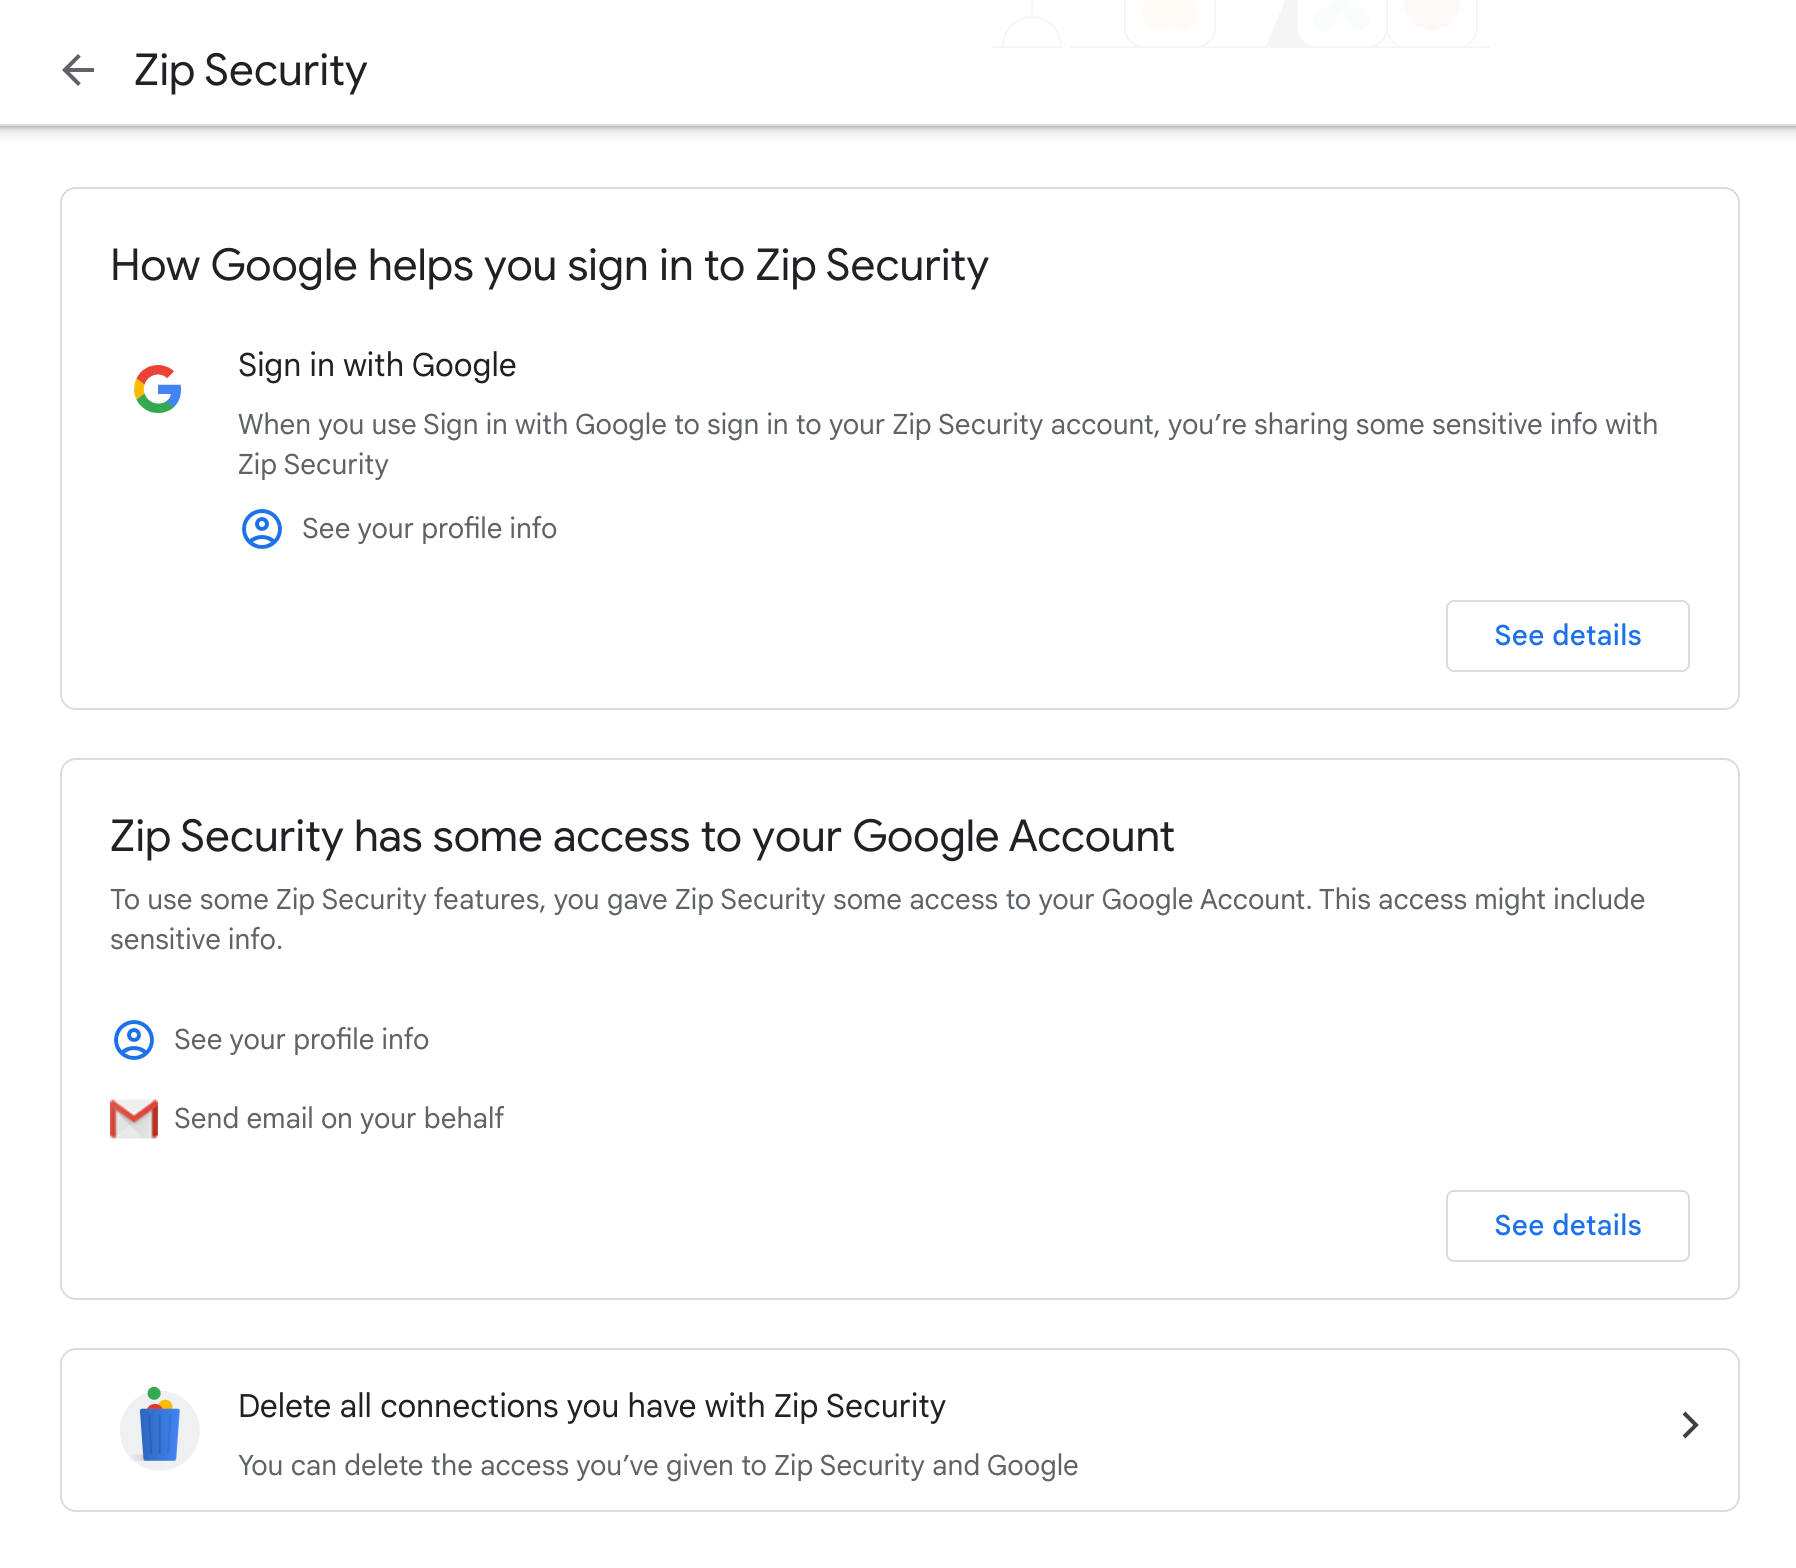Click the Gmail envelope icon

click(134, 1119)
